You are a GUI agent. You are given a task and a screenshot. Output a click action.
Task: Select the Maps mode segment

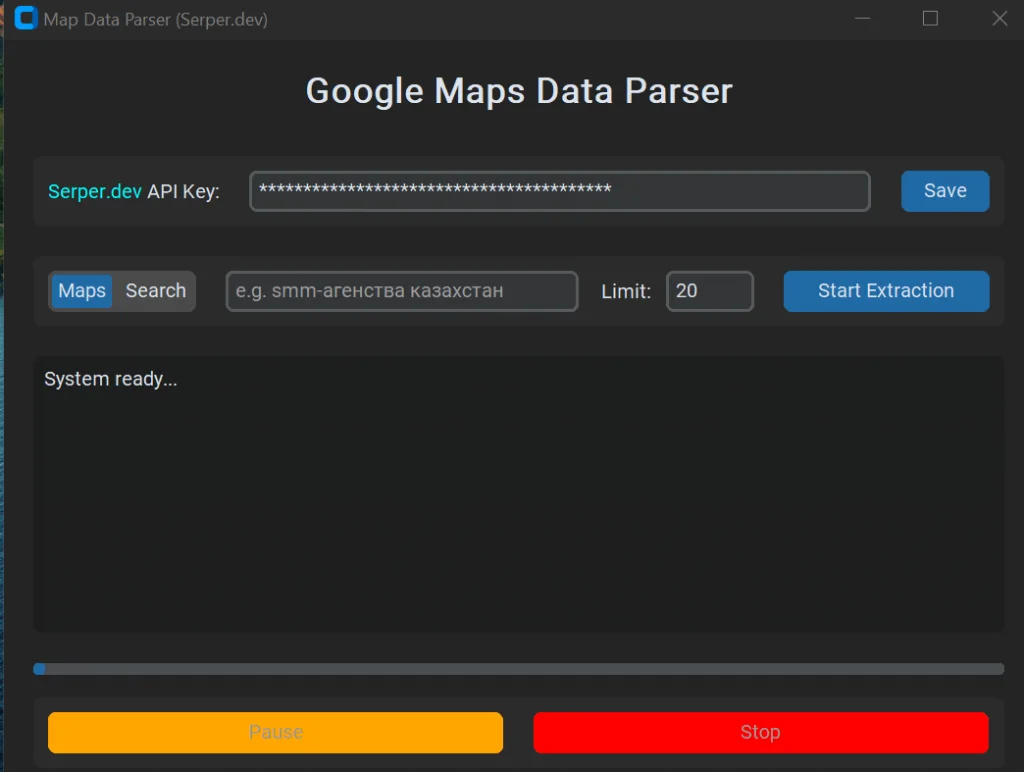(82, 291)
